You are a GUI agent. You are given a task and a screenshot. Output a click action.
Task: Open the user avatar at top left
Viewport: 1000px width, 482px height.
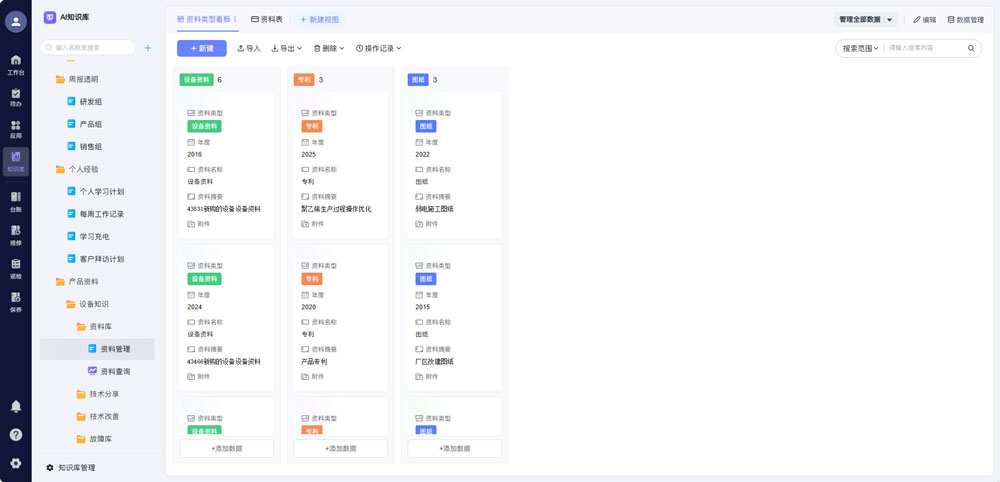point(16,22)
